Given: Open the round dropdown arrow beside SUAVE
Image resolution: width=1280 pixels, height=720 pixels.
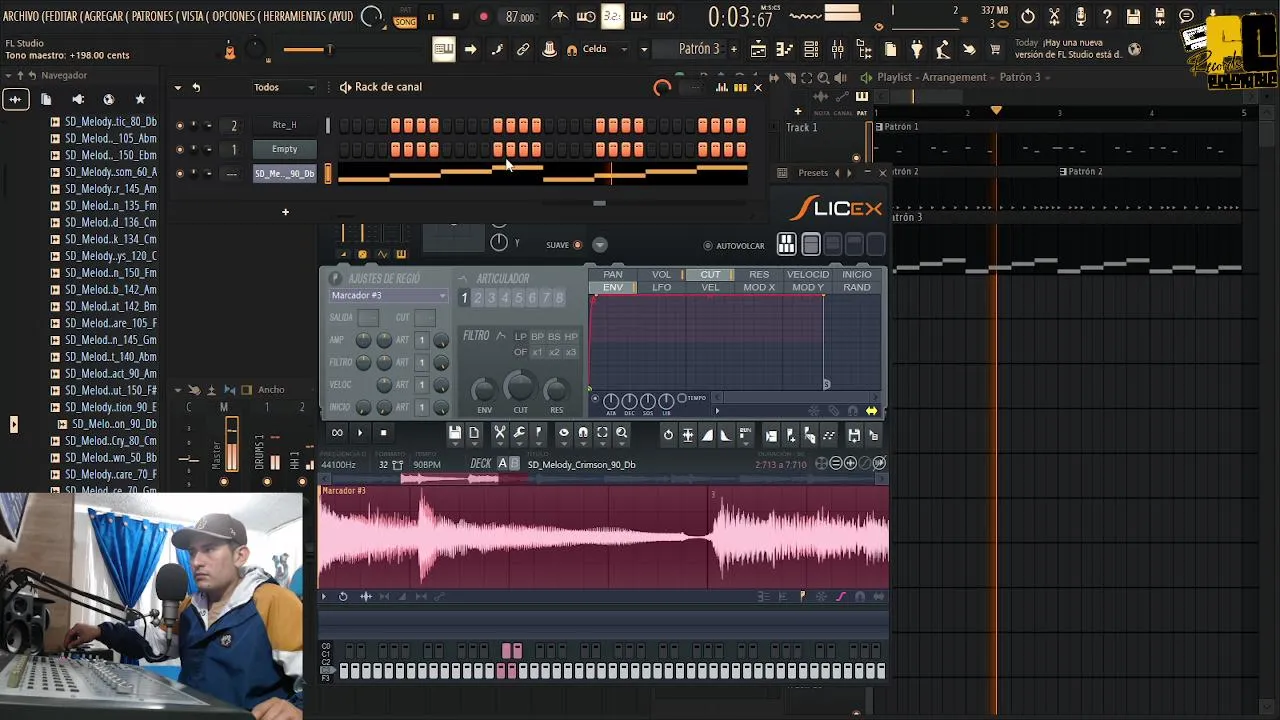Looking at the screenshot, I should [600, 245].
